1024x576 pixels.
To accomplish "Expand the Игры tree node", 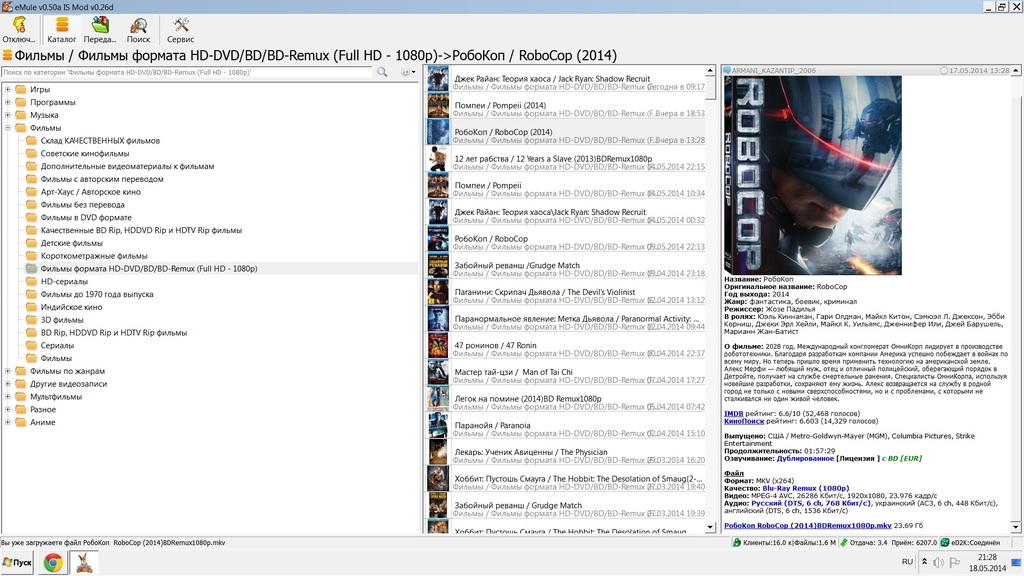I will [8, 89].
